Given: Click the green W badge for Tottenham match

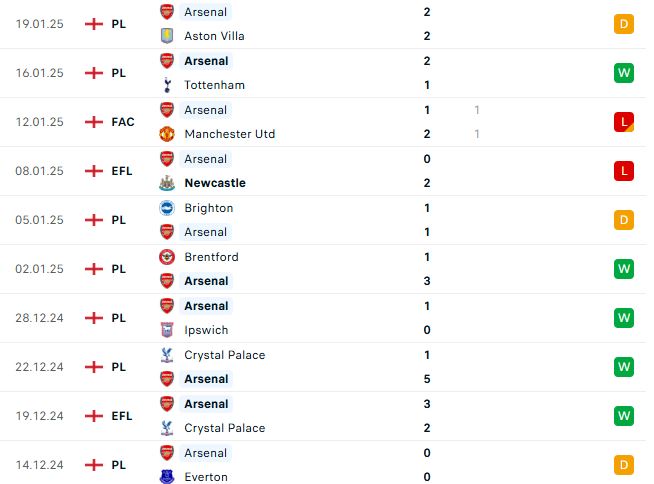Looking at the screenshot, I should click(624, 73).
